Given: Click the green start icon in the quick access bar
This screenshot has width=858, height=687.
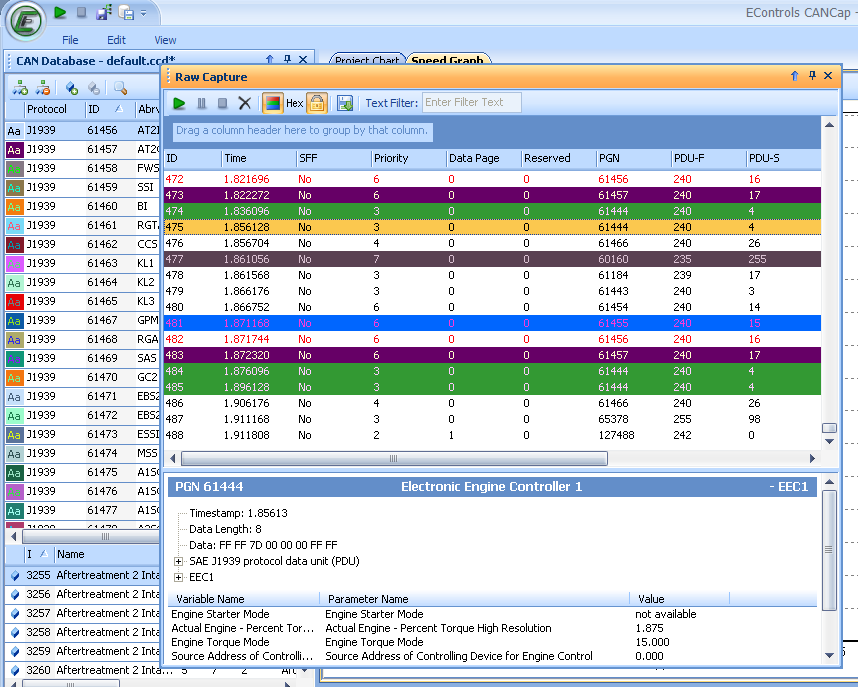Looking at the screenshot, I should point(61,12).
